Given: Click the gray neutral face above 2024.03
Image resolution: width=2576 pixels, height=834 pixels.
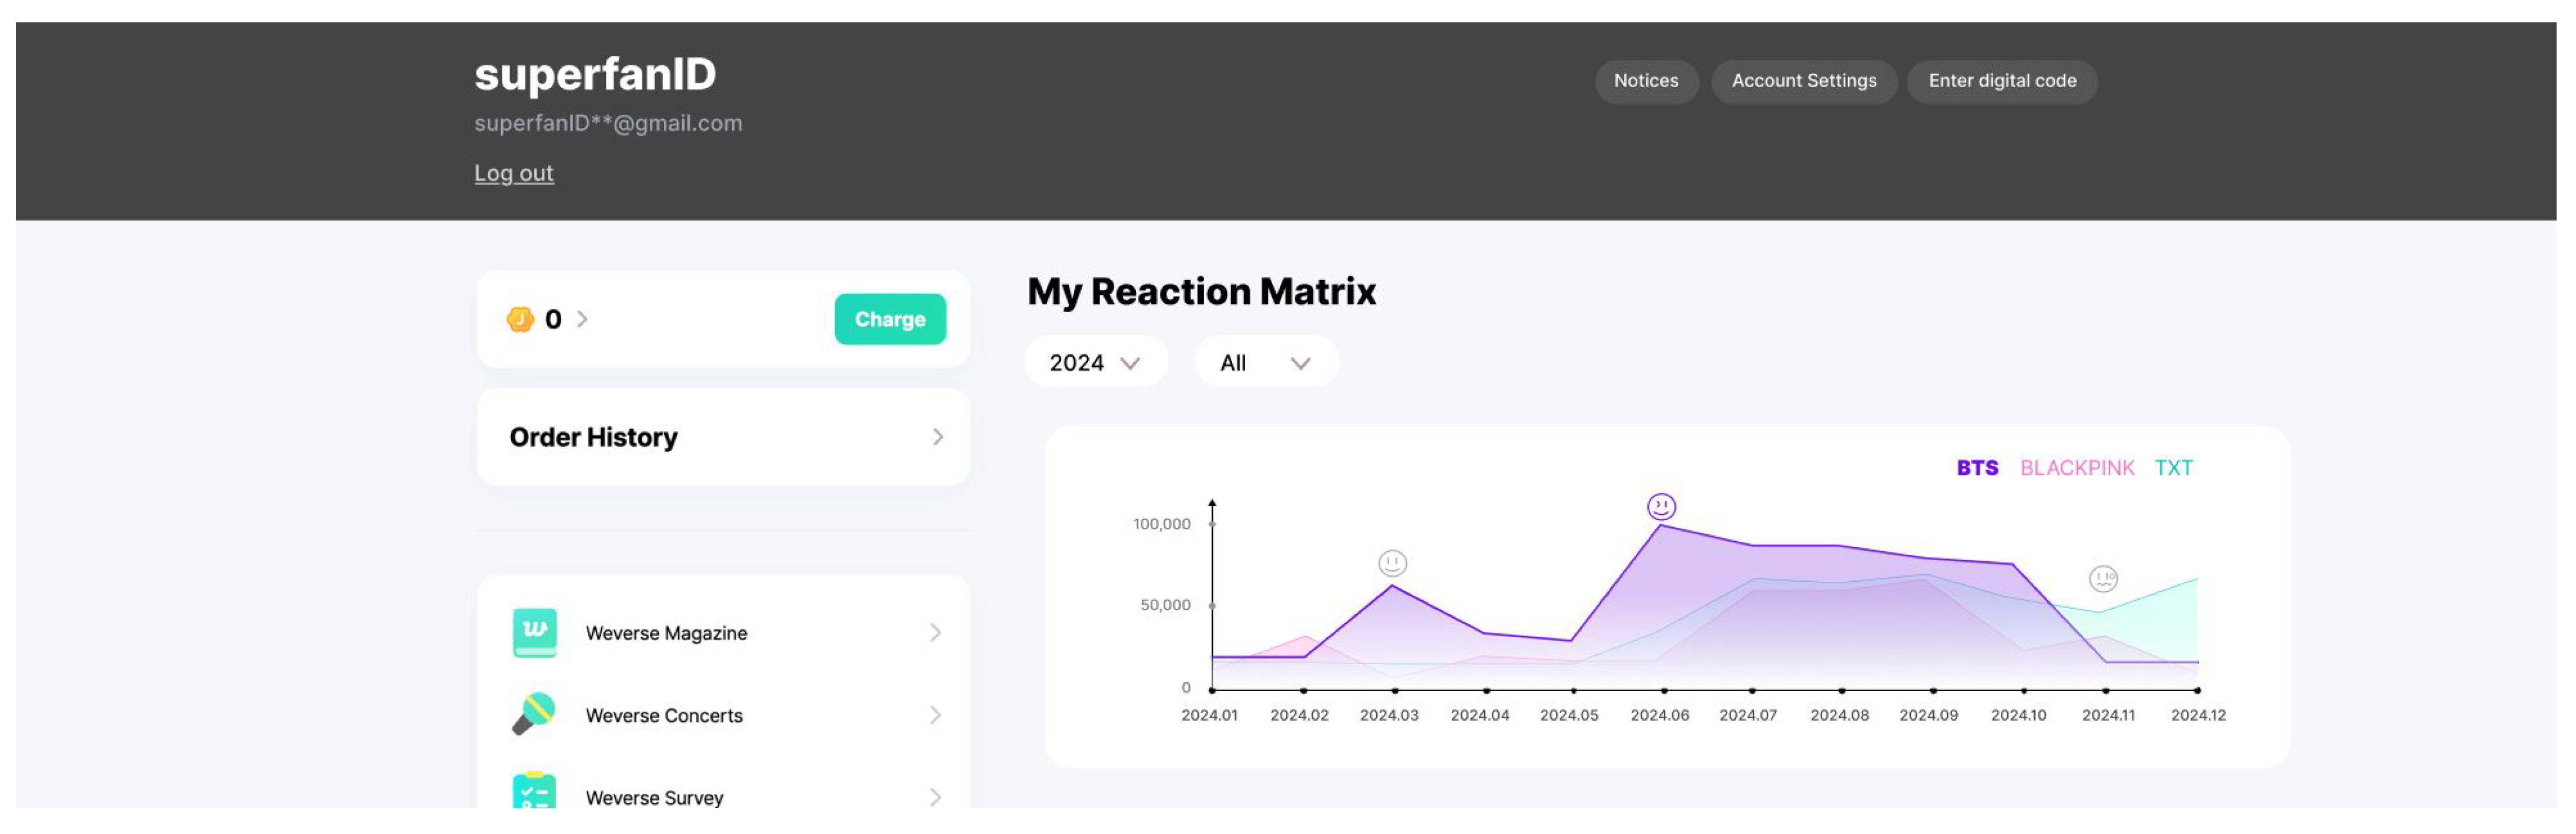Looking at the screenshot, I should pos(1392,563).
